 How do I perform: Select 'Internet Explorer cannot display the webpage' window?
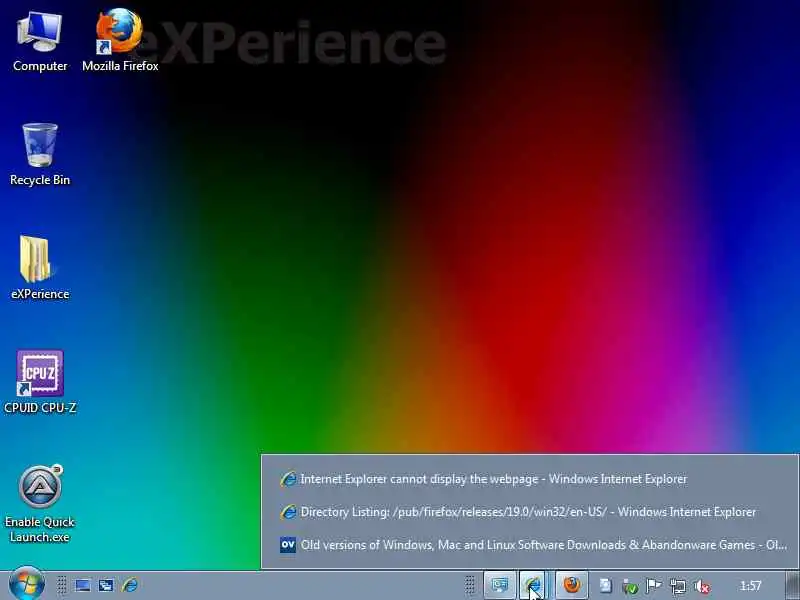click(530, 479)
